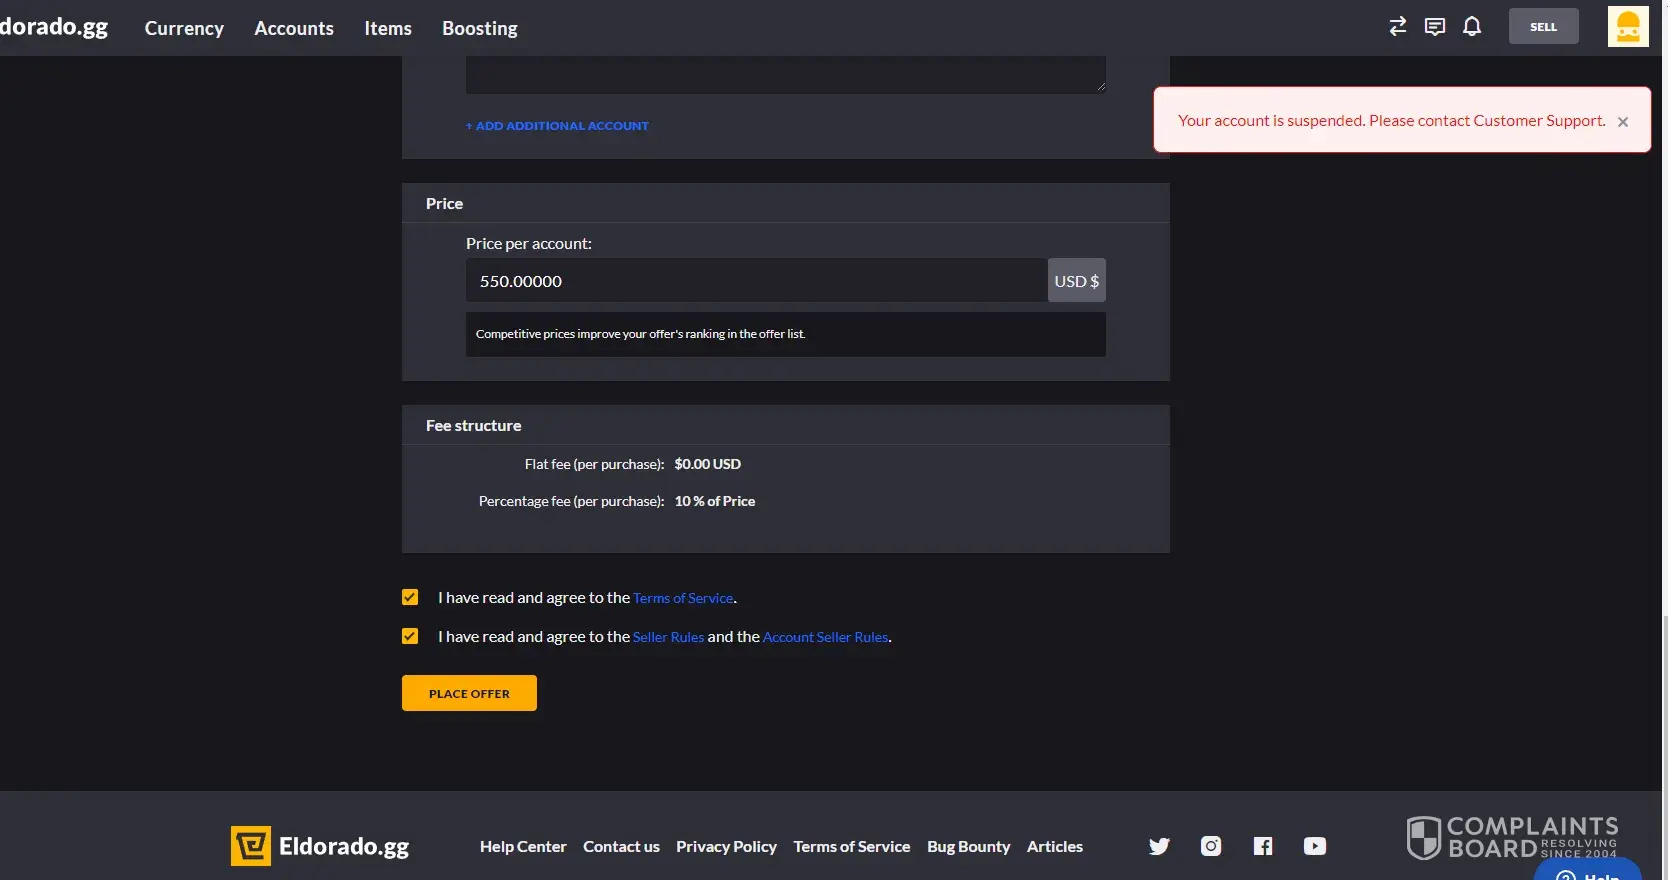The image size is (1668, 880).
Task: Open the Account Seller Rules link
Action: coord(825,637)
